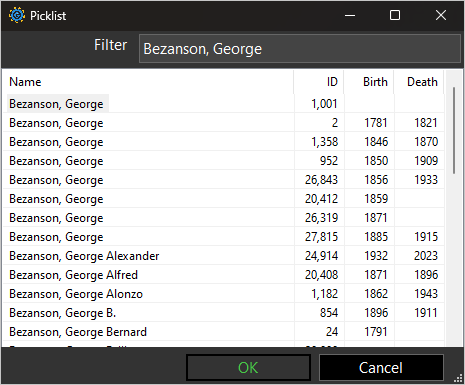Confirm selection with the OK button

tap(248, 368)
